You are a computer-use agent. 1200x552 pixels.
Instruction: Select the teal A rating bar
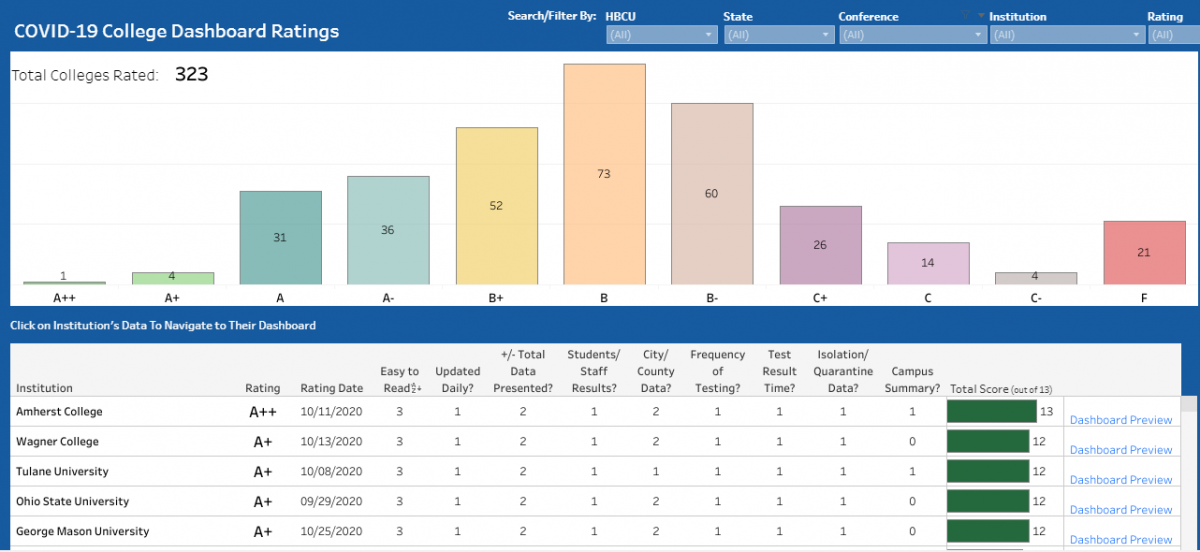[x=280, y=238]
